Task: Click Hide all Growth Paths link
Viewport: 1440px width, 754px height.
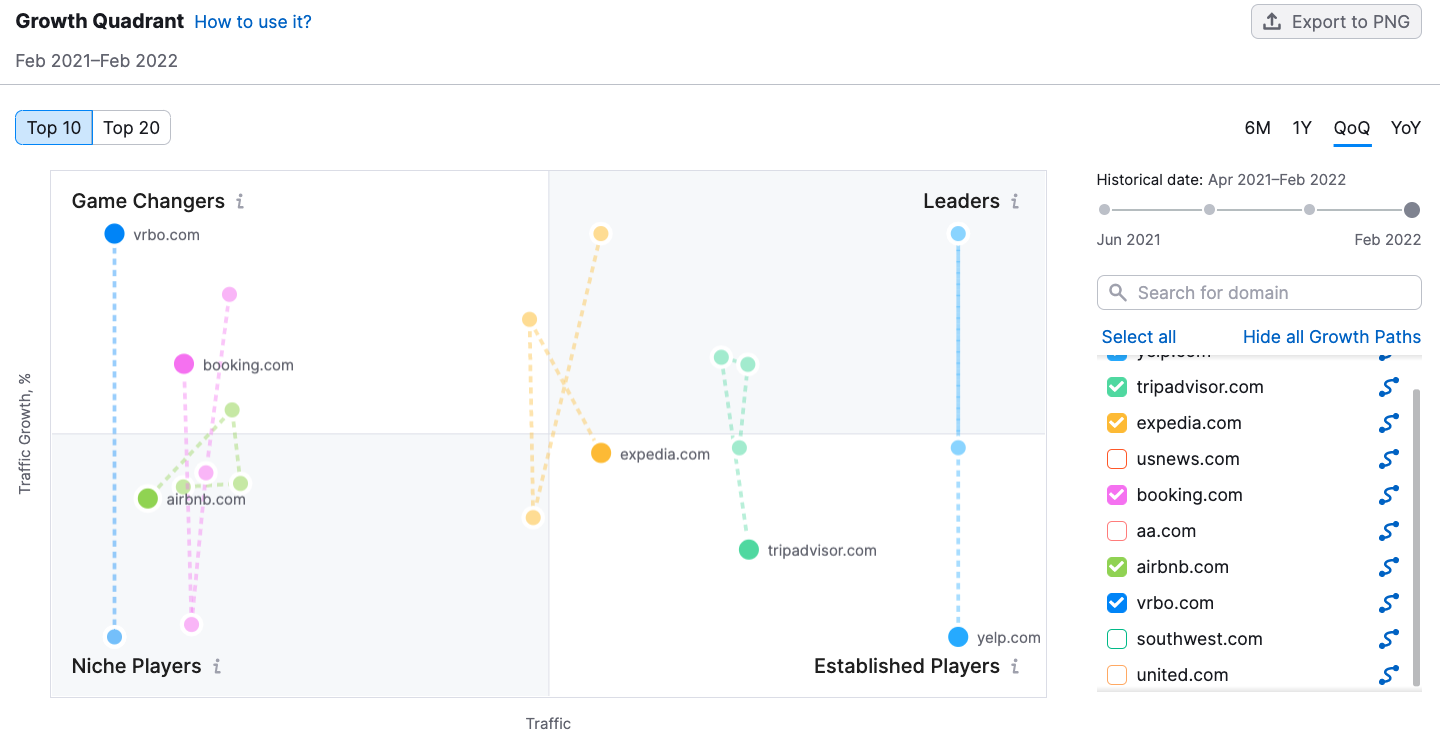Action: (1331, 337)
